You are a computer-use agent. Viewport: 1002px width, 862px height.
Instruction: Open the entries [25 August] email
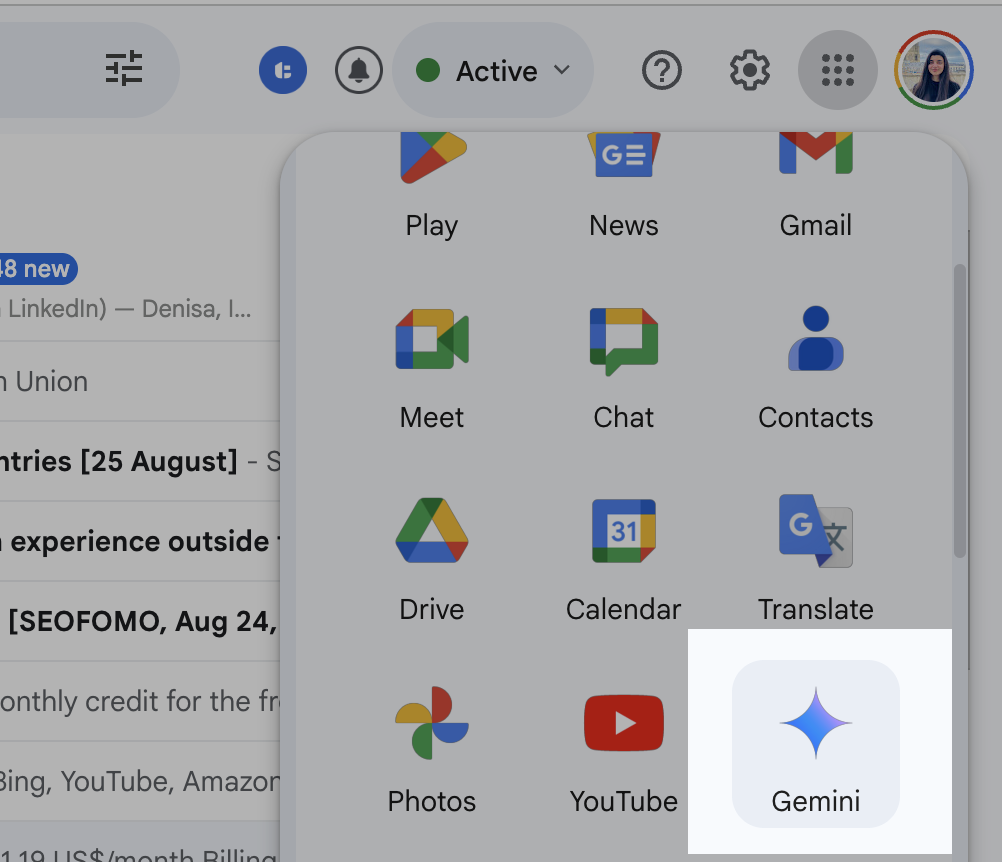click(x=139, y=461)
